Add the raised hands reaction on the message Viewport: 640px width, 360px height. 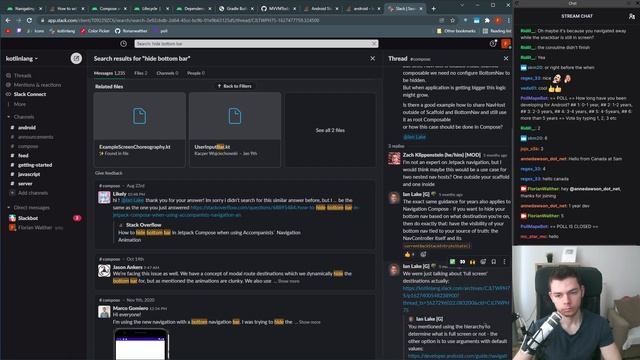(x=473, y=262)
